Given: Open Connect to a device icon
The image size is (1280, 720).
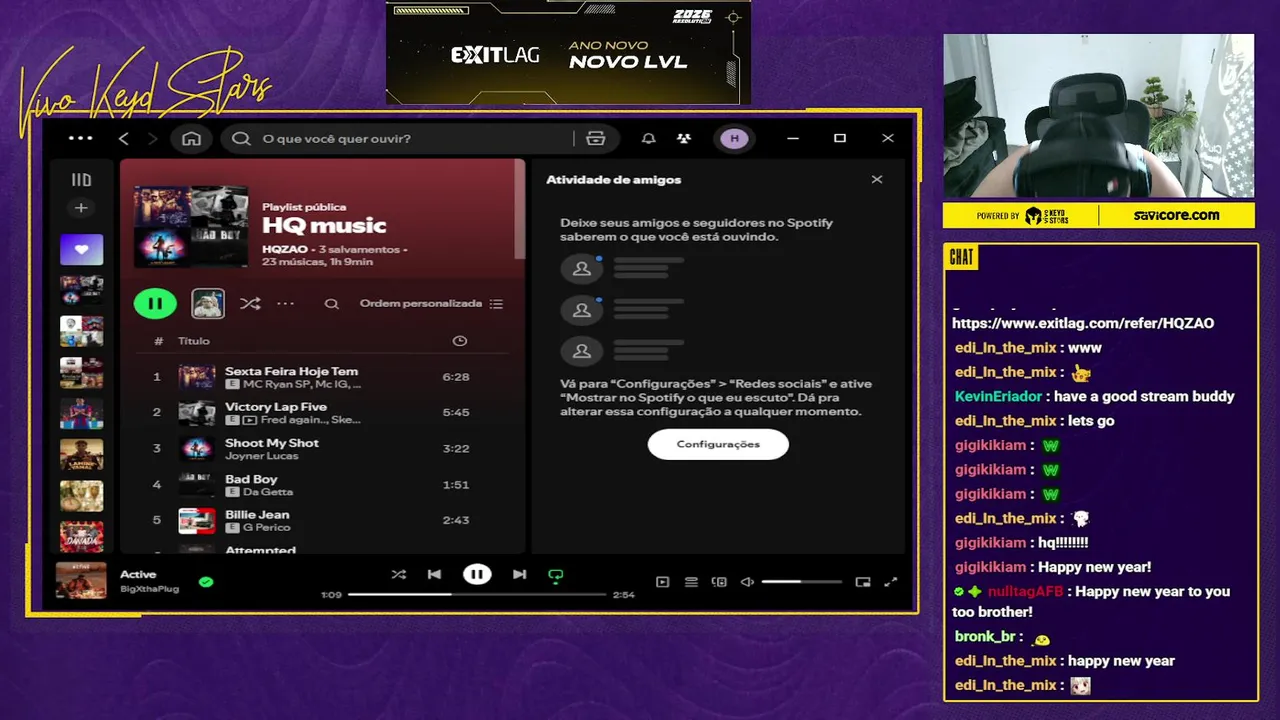Looking at the screenshot, I should (719, 582).
